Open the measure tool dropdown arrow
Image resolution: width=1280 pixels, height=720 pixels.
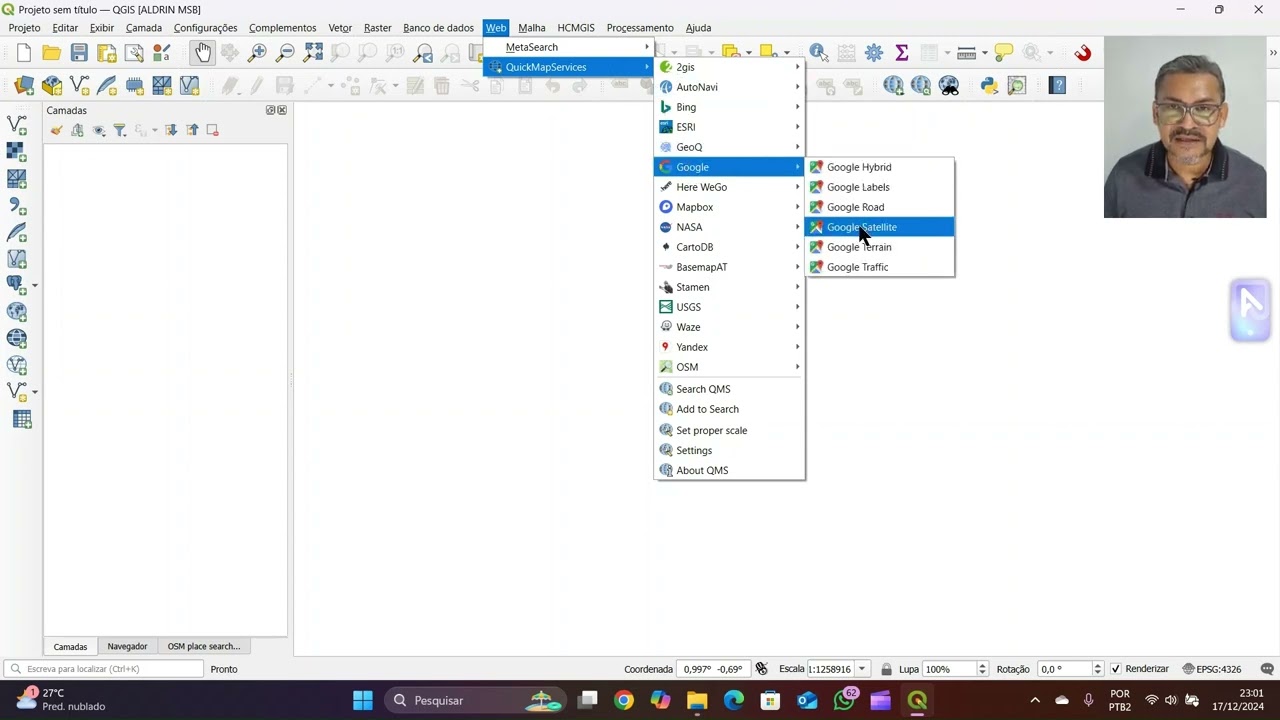click(985, 53)
